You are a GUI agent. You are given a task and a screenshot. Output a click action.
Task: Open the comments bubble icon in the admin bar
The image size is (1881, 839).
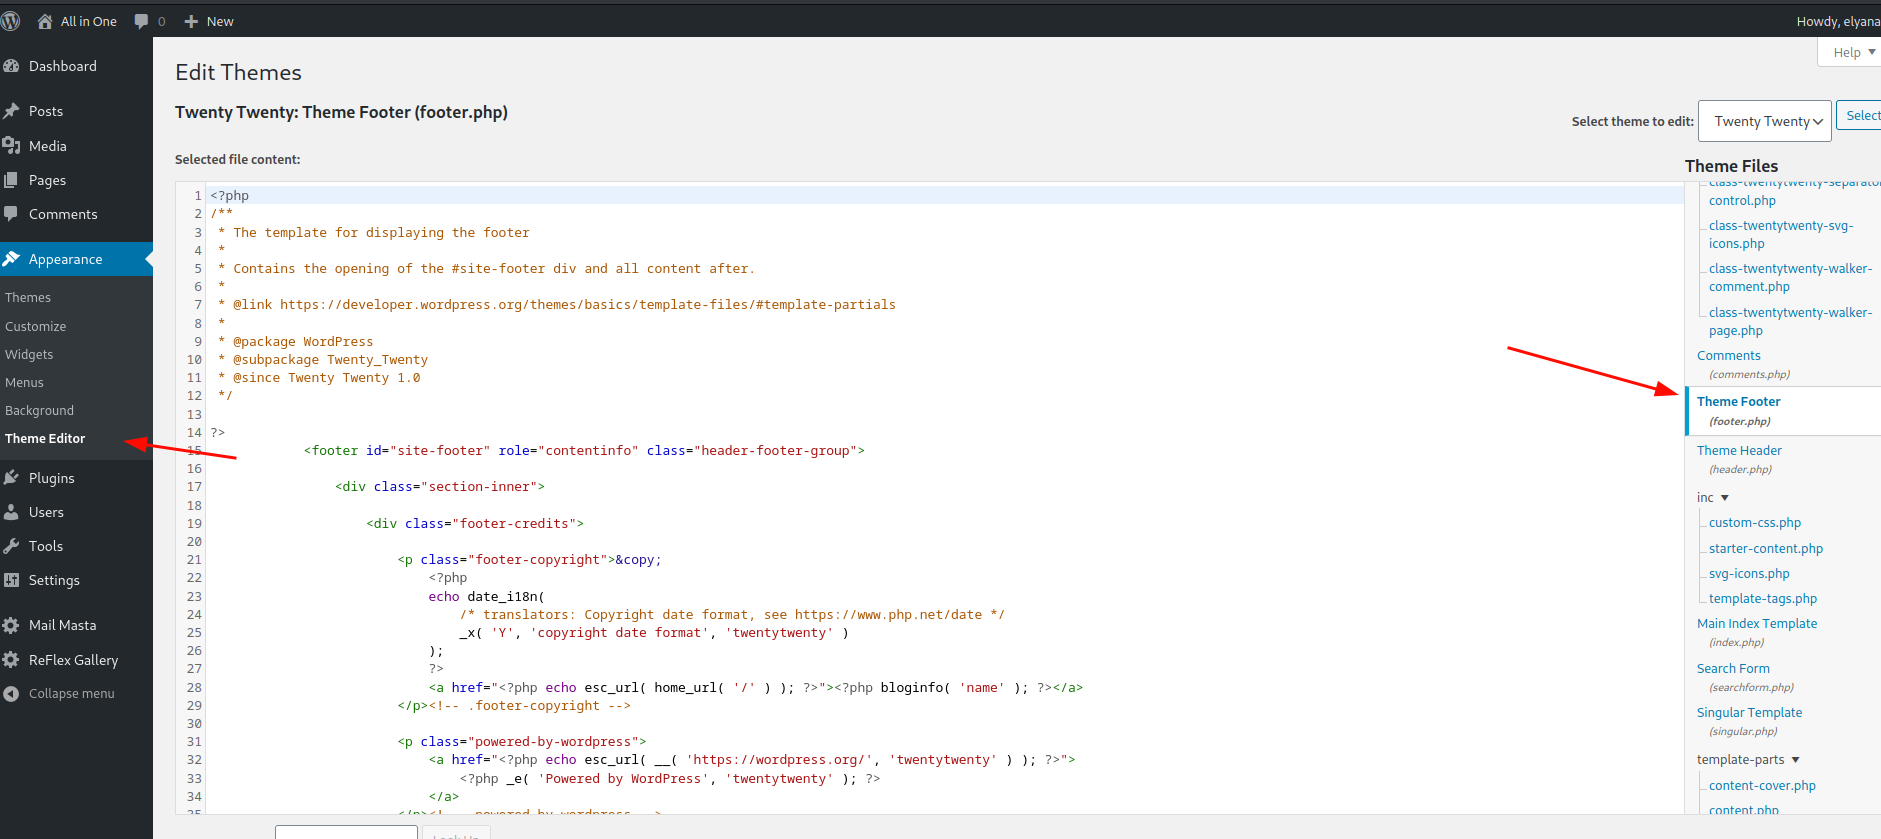[141, 21]
